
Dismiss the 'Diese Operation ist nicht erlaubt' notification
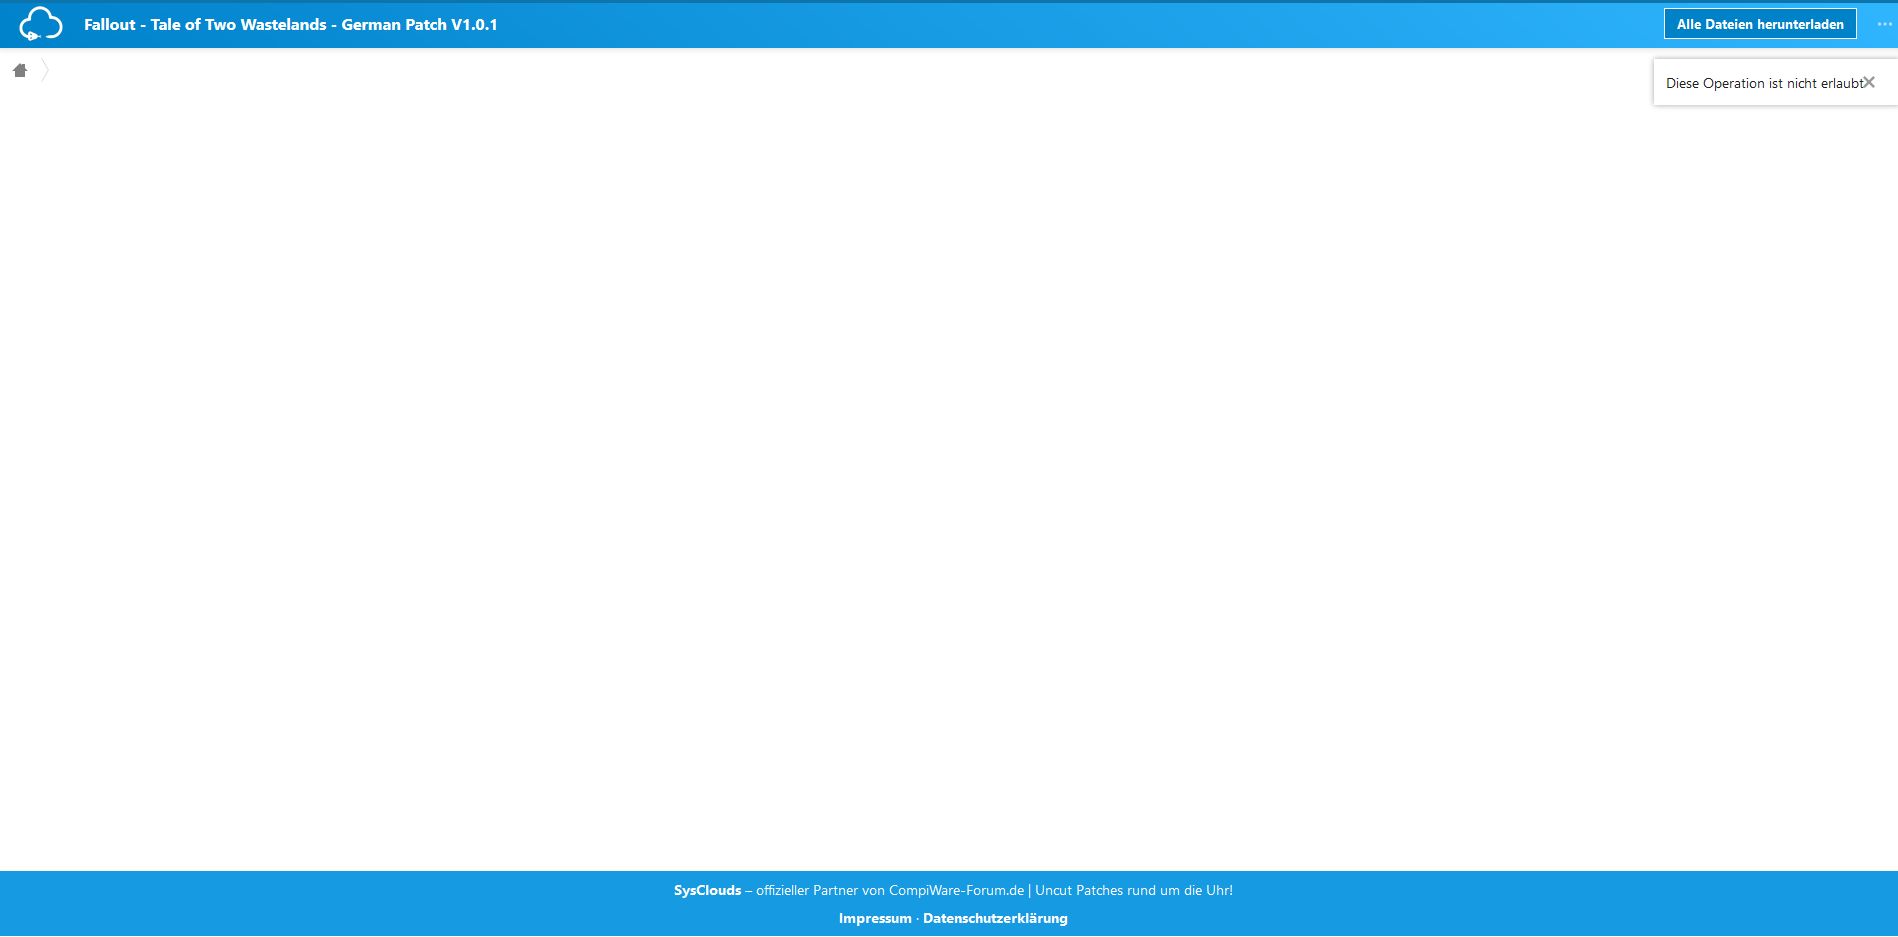[x=1869, y=82]
